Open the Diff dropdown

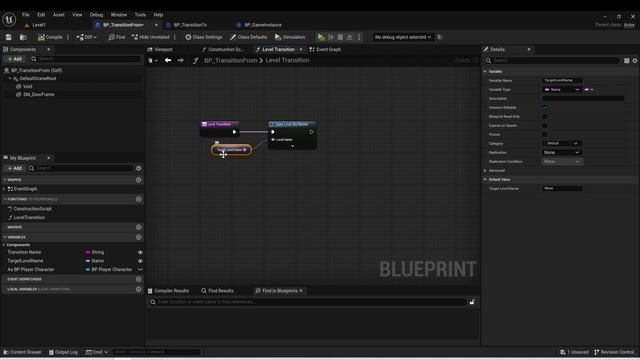coord(86,37)
